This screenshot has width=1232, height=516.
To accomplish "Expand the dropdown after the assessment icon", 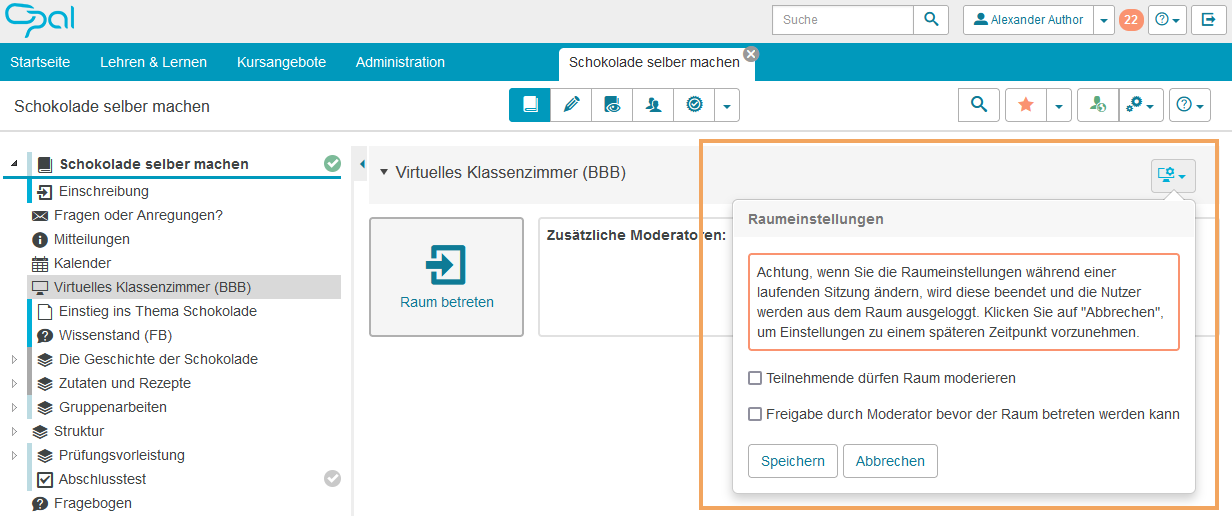I will coord(727,104).
